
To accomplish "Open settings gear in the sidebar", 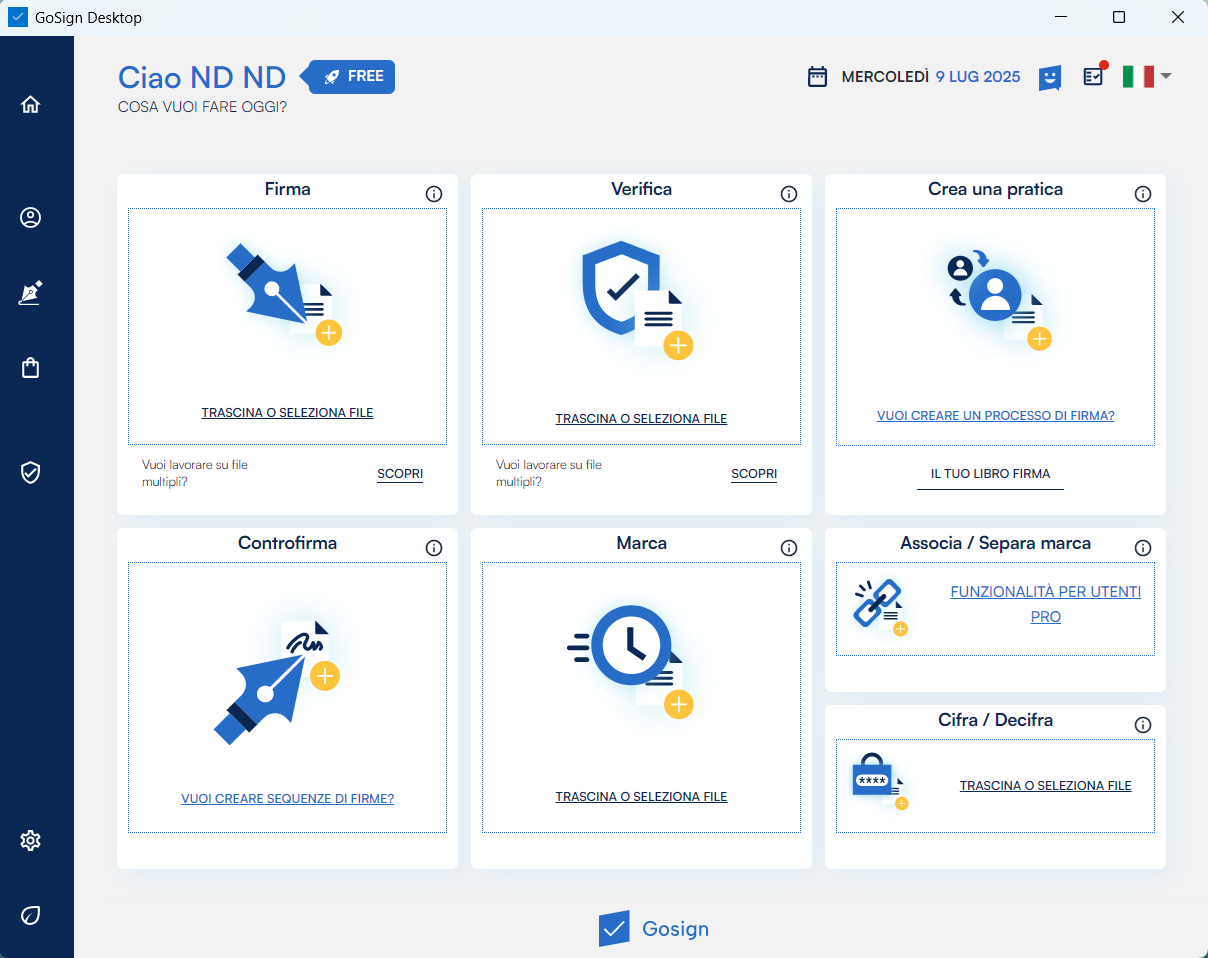I will [31, 840].
